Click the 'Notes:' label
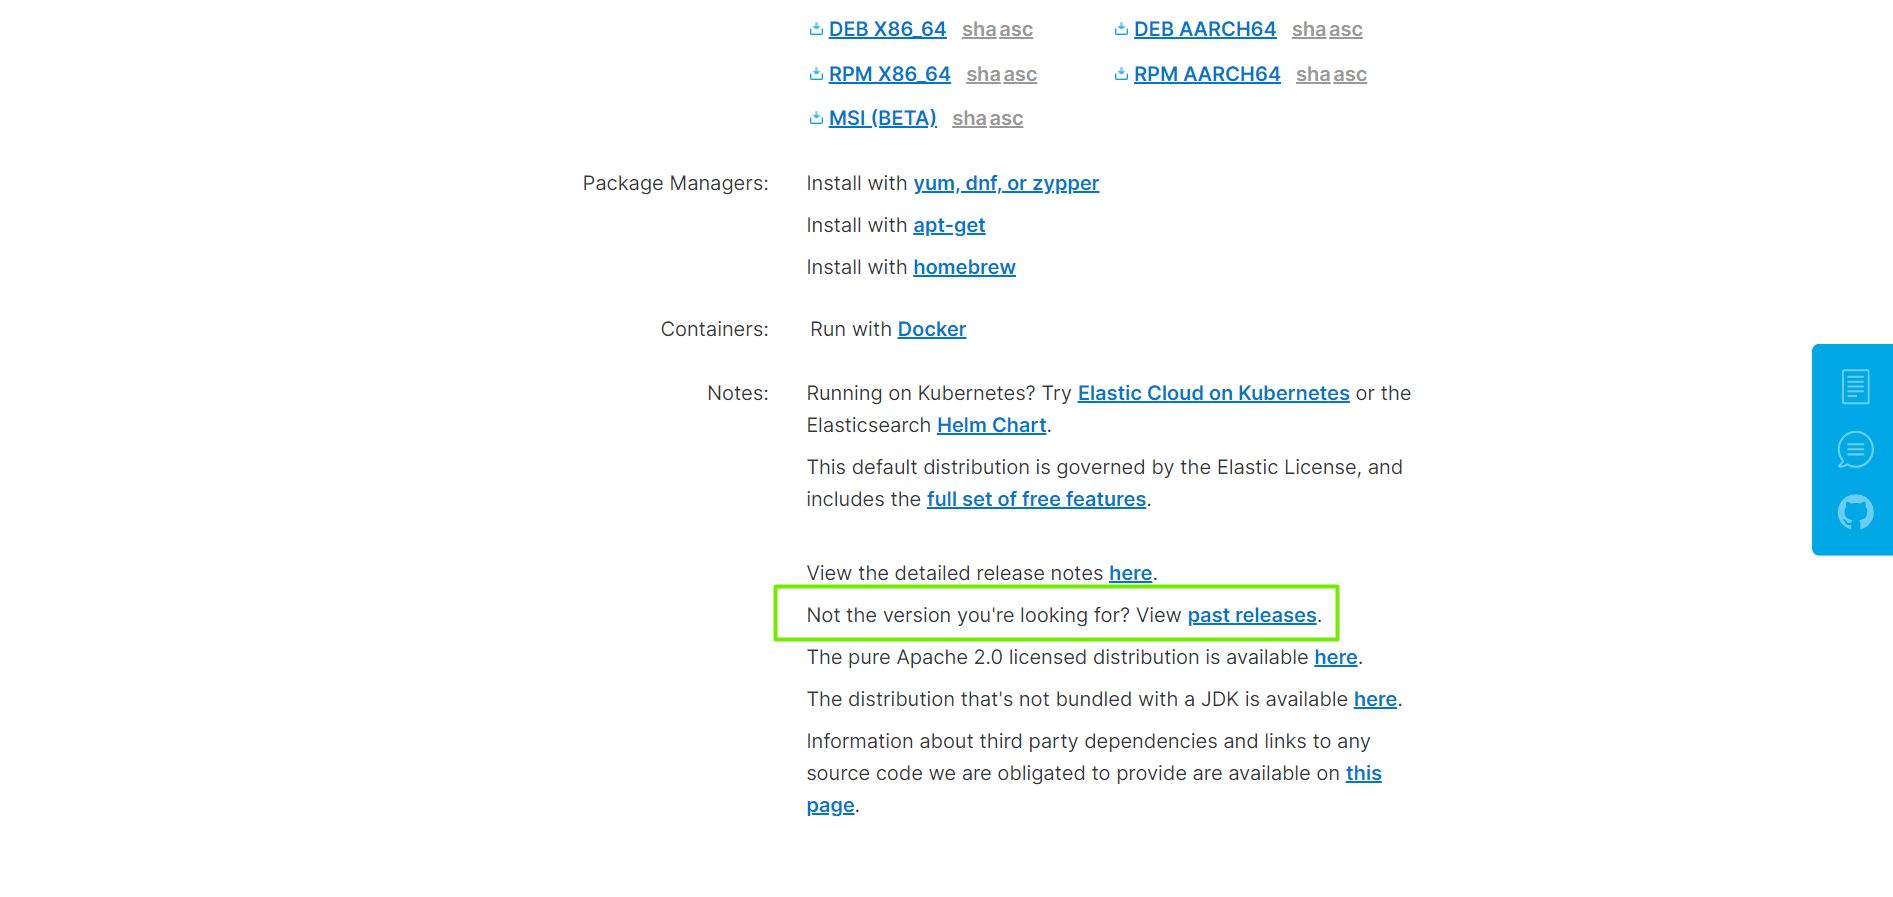The height and width of the screenshot is (897, 1893). pyautogui.click(x=738, y=393)
